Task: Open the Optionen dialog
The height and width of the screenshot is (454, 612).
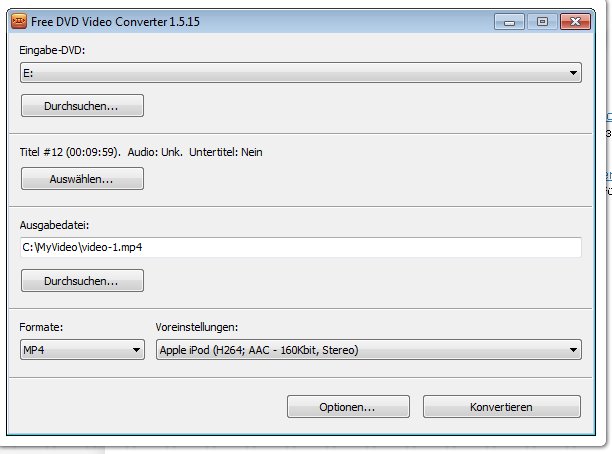Action: tap(347, 407)
